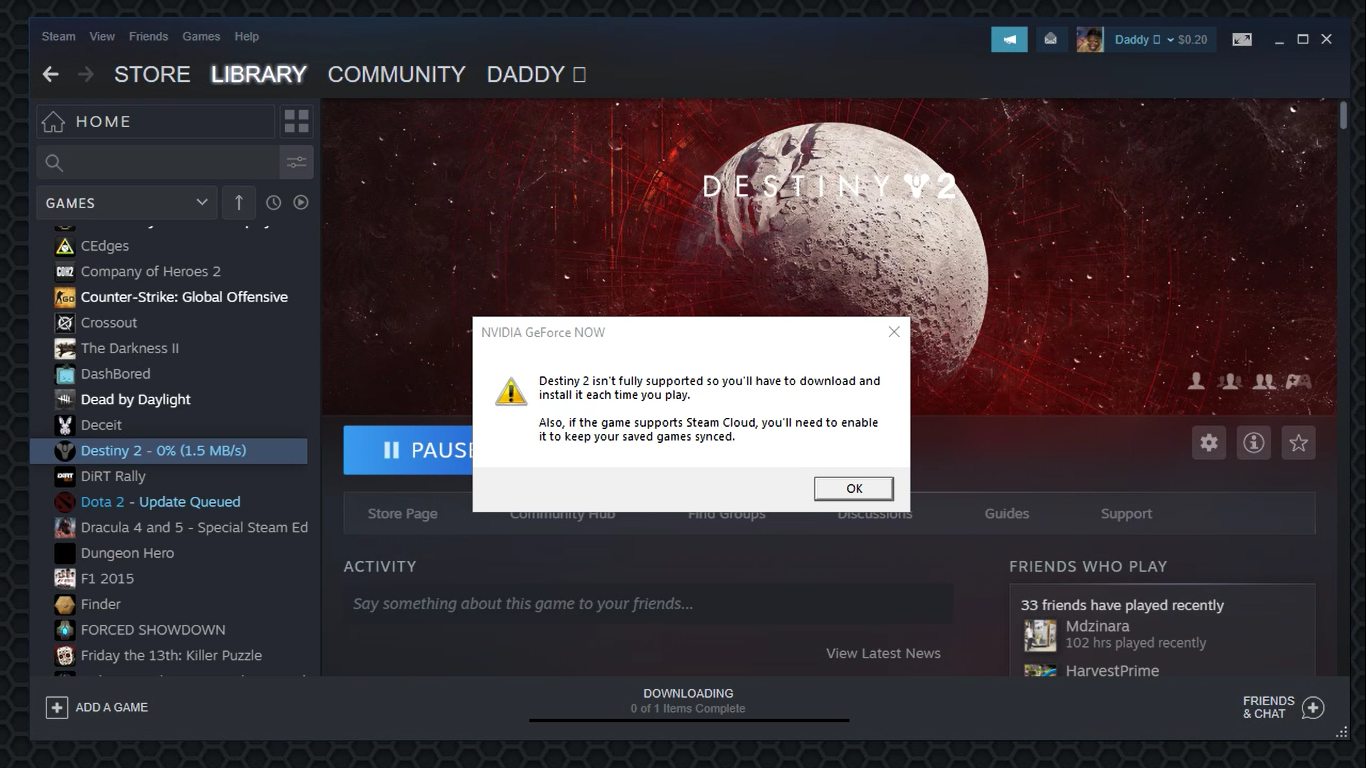The height and width of the screenshot is (768, 1366).
Task: Go to library HOME
Action: 156,122
